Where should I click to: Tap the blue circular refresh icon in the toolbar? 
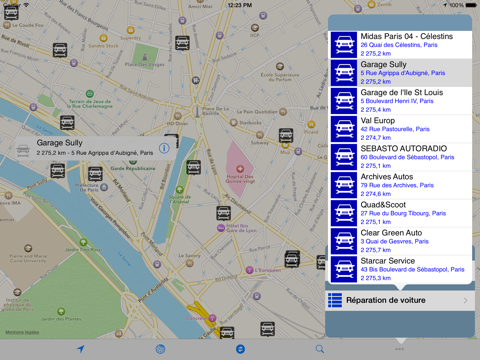[x=240, y=349]
